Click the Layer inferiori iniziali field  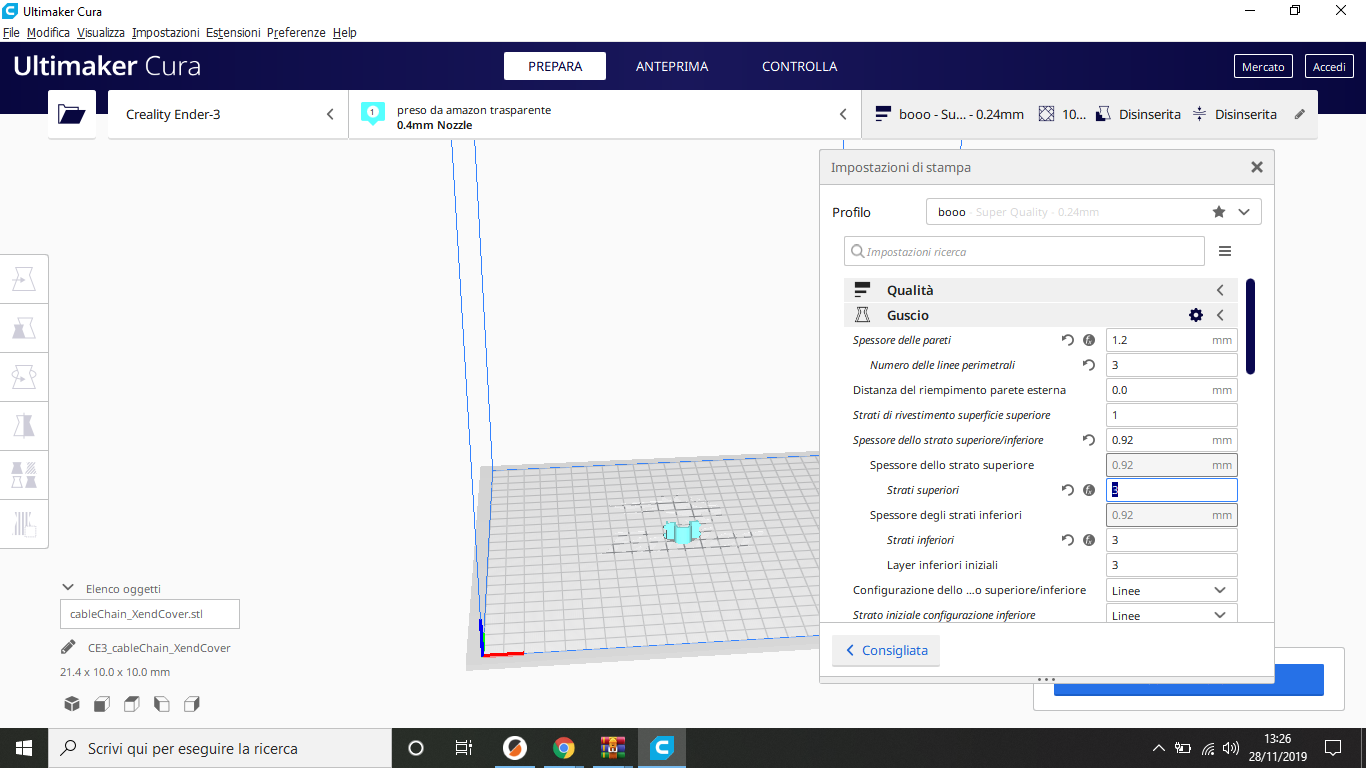click(1172, 565)
